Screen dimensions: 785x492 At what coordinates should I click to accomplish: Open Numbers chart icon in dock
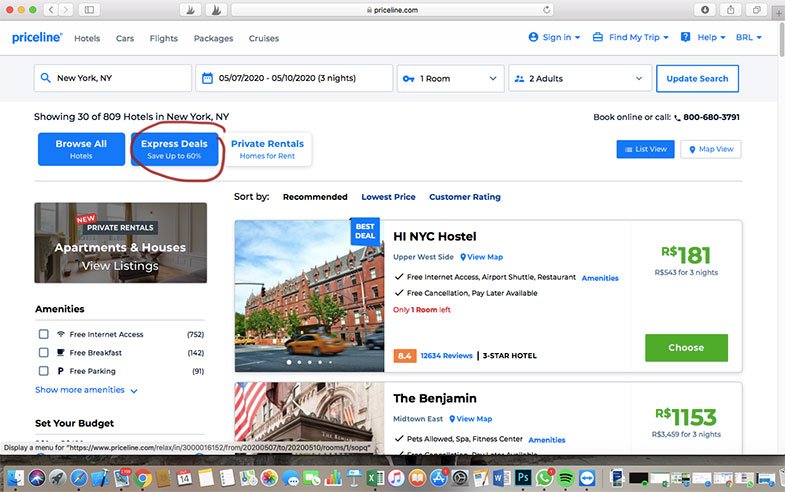click(332, 478)
